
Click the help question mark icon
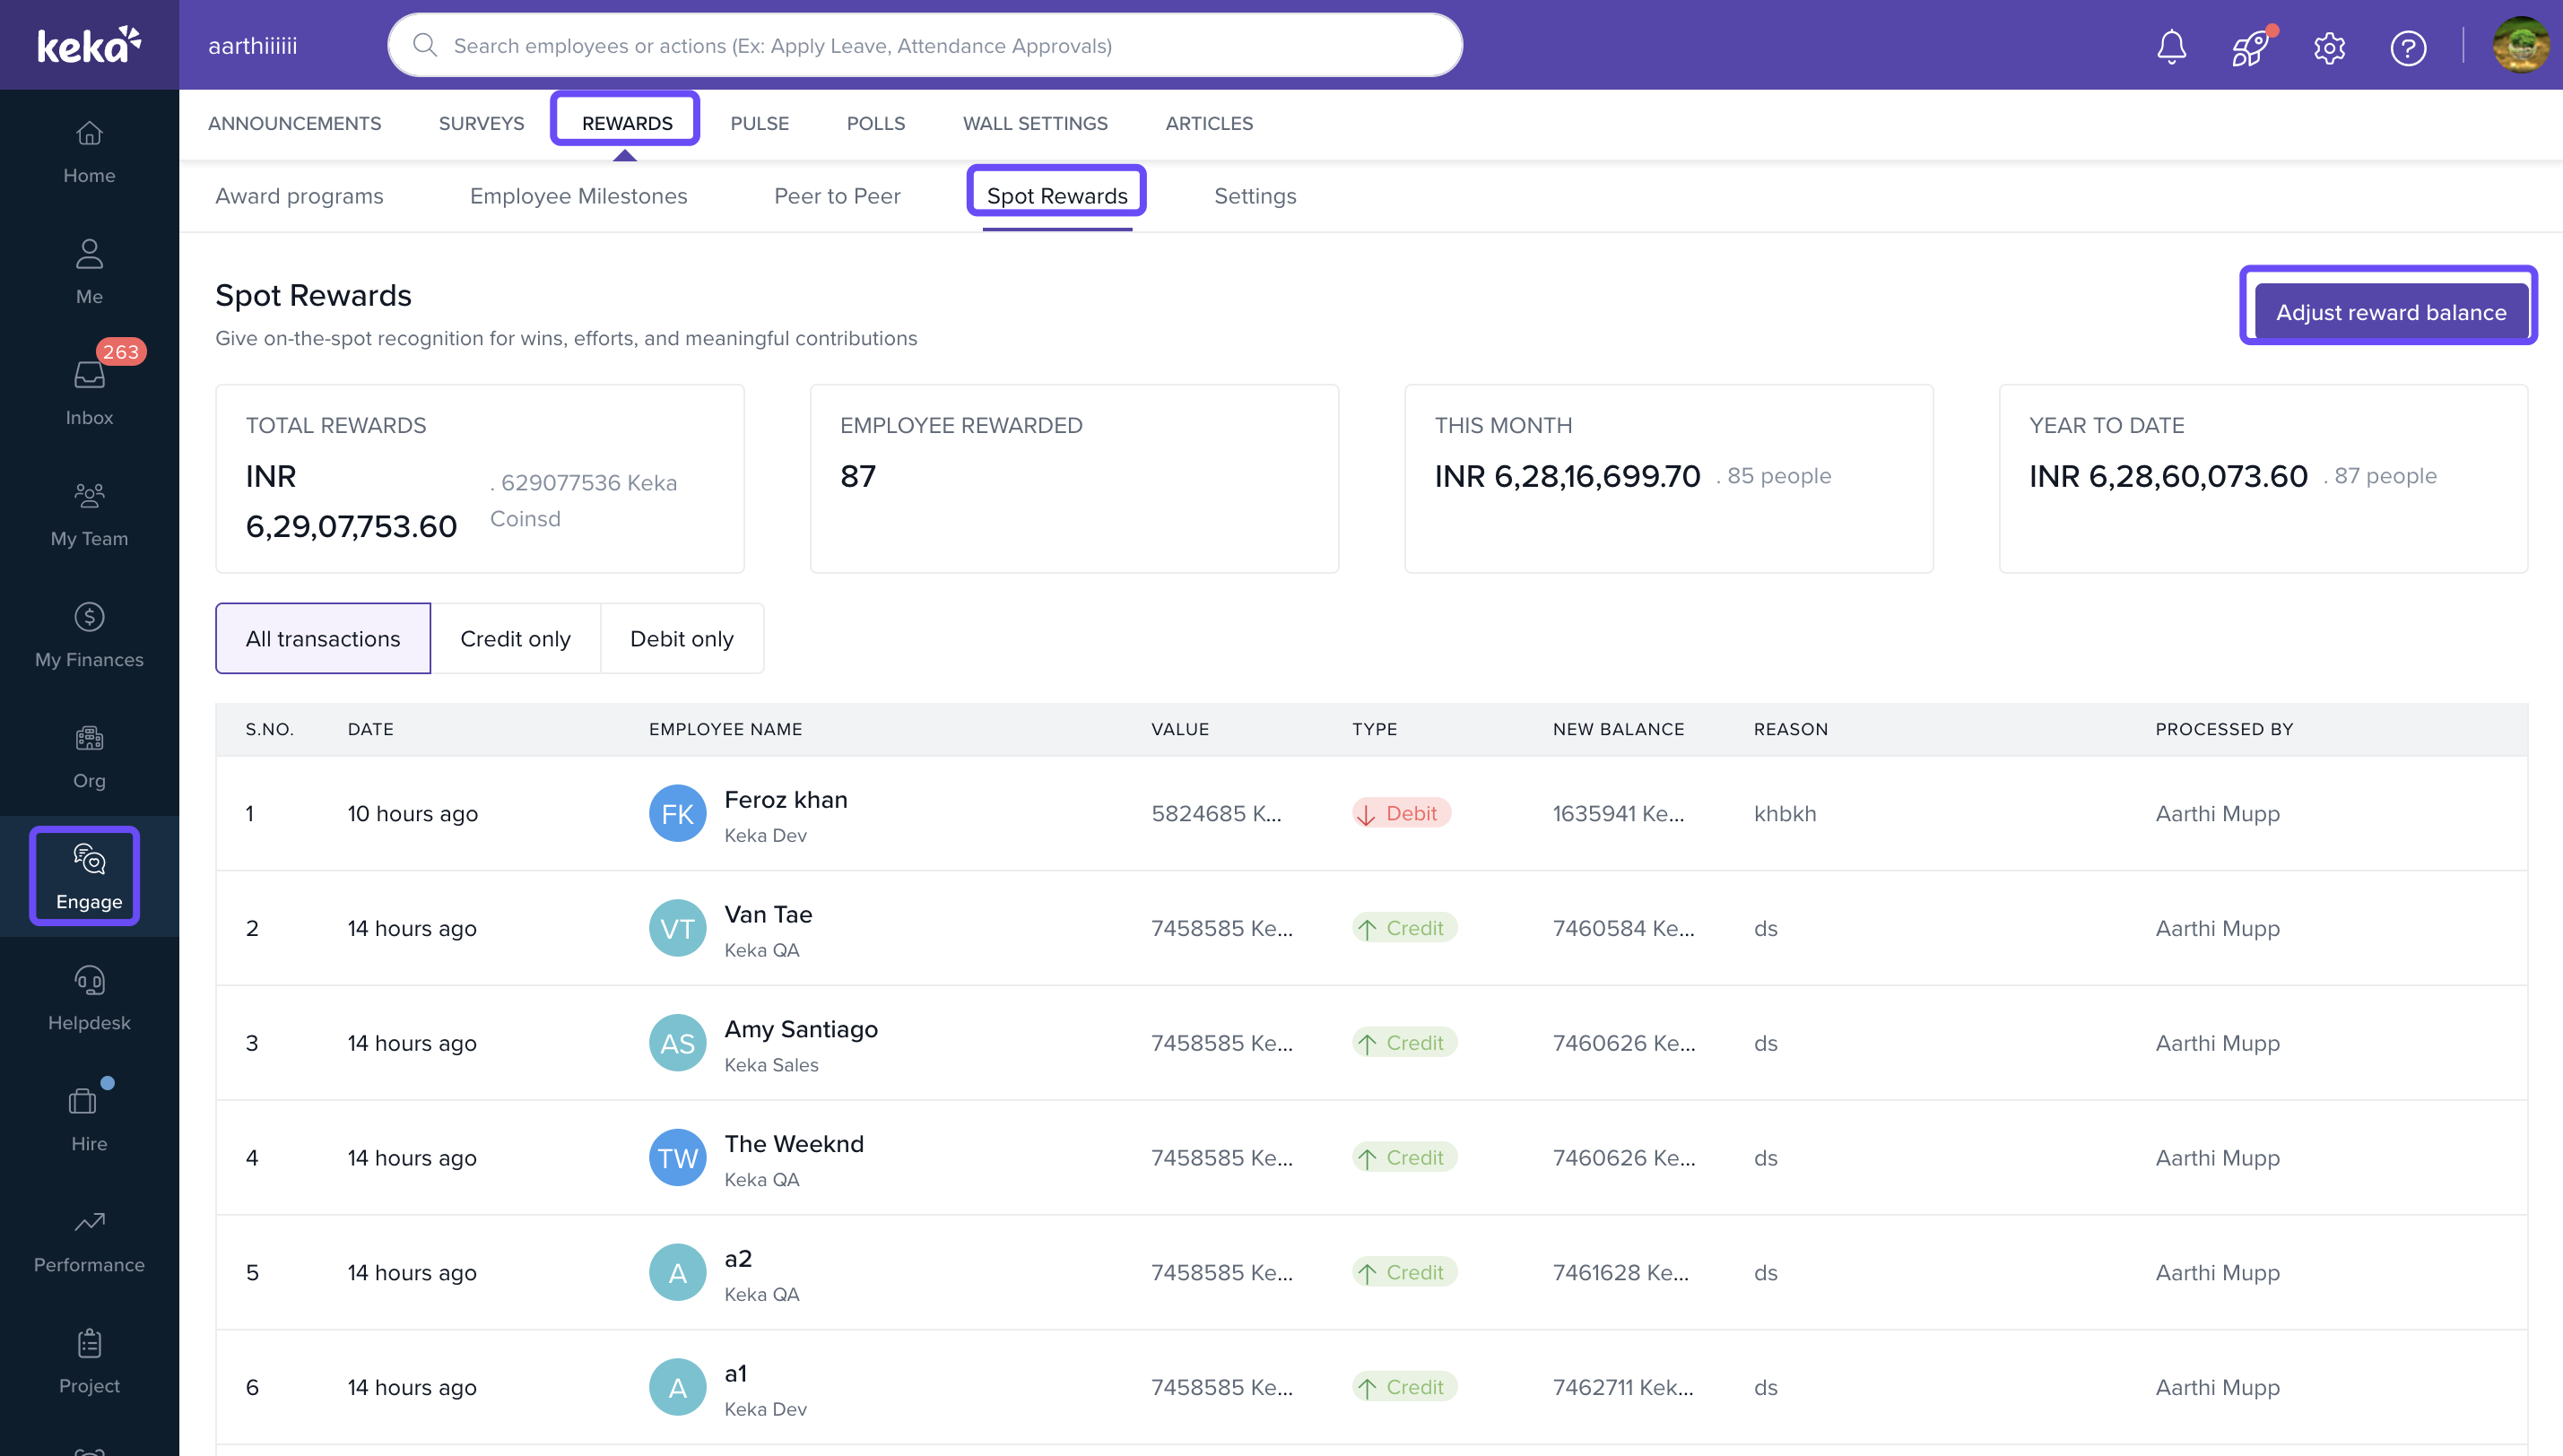2408,47
